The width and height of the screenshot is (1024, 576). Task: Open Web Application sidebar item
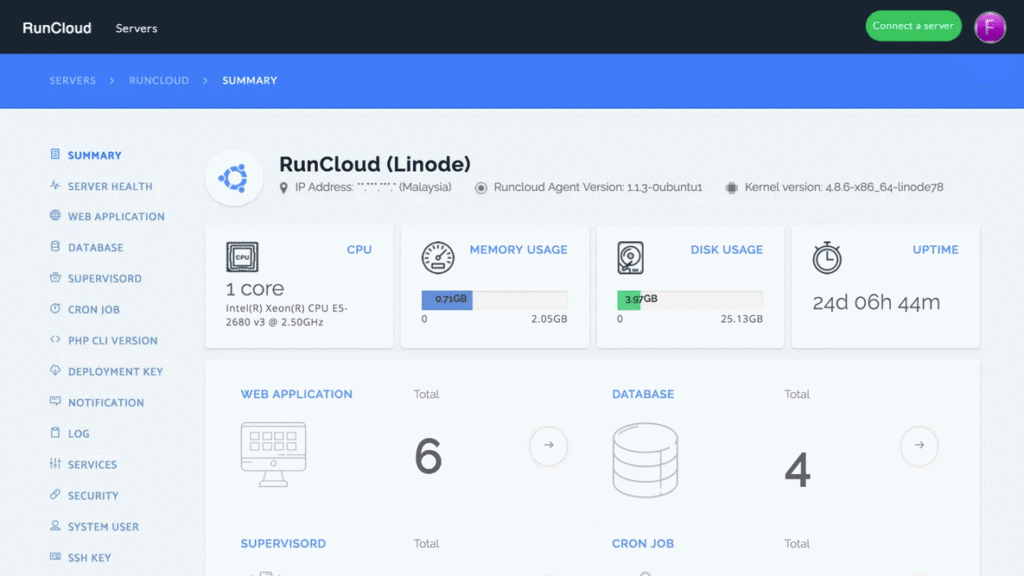click(116, 217)
